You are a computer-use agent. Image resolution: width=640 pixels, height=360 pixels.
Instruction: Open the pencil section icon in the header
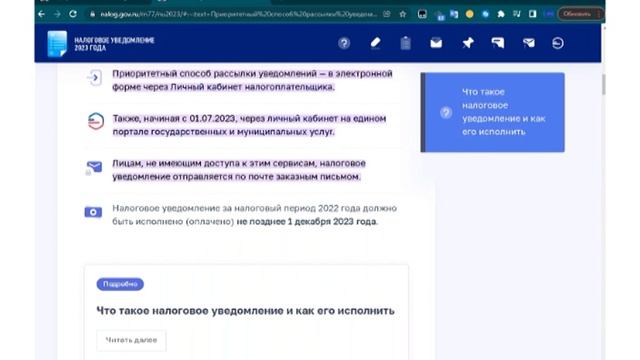click(x=375, y=43)
